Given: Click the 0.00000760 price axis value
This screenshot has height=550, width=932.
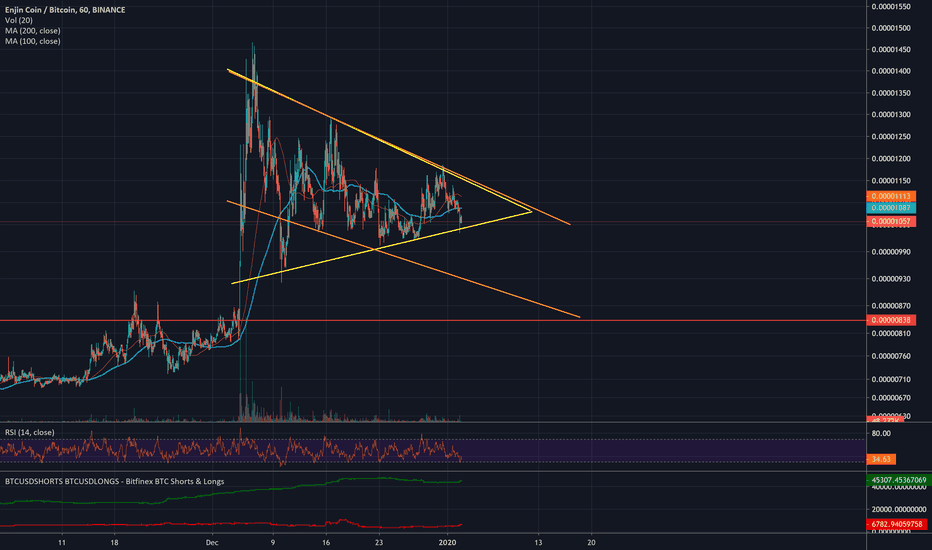Looking at the screenshot, I should click(x=891, y=356).
